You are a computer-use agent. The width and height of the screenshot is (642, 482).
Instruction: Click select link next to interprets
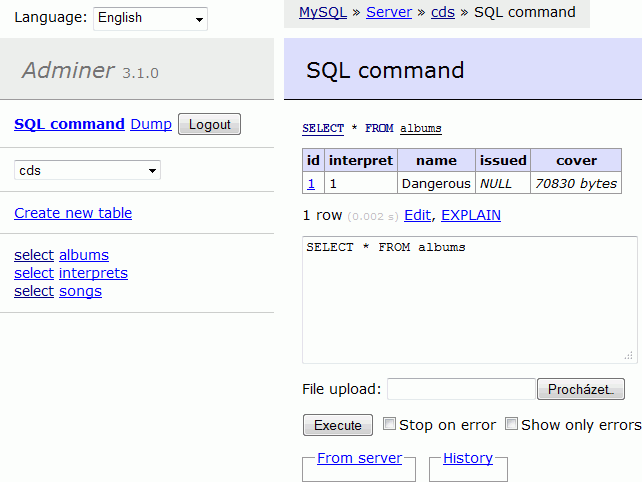[x=34, y=273]
